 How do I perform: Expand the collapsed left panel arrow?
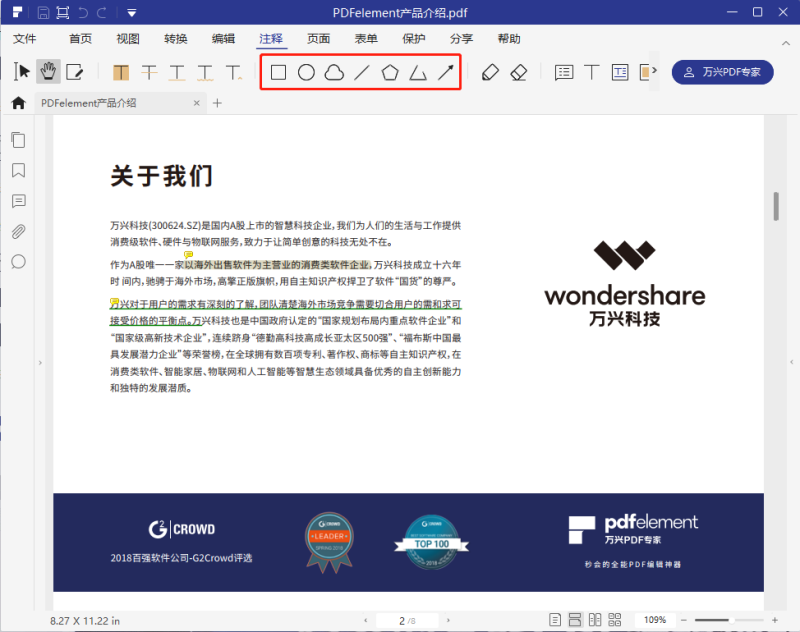pos(38,362)
